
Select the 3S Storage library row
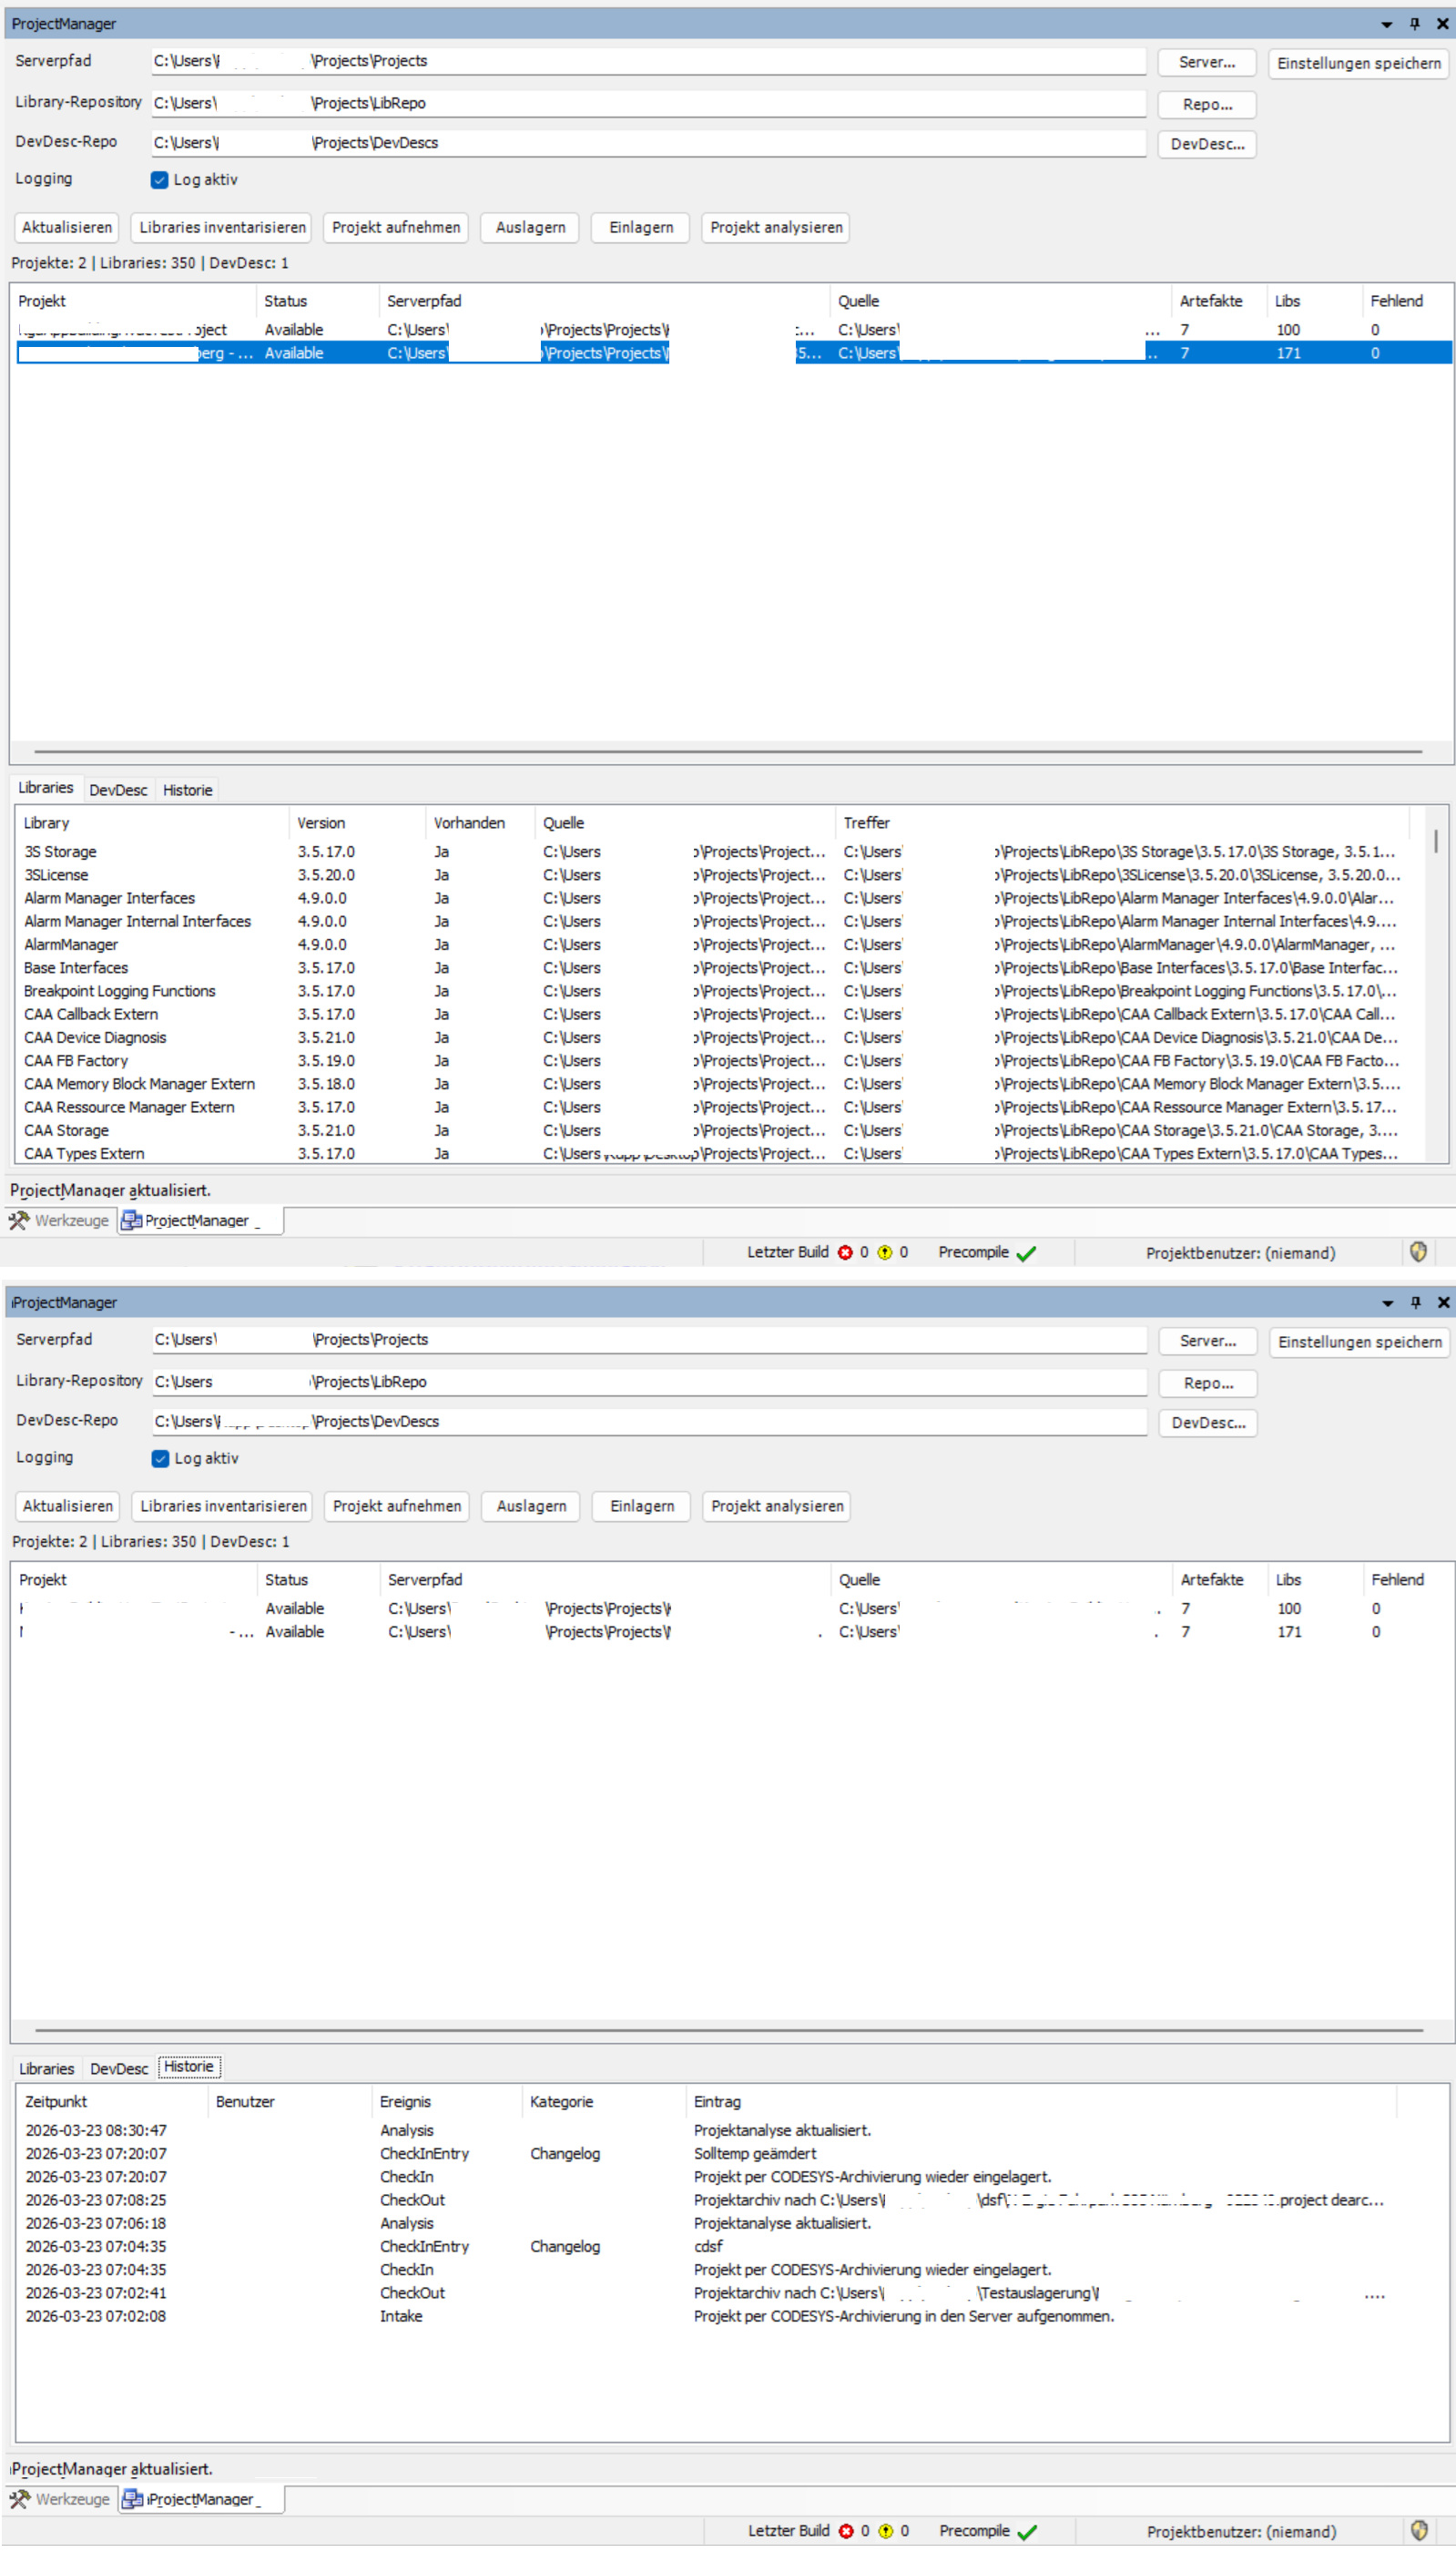61,852
